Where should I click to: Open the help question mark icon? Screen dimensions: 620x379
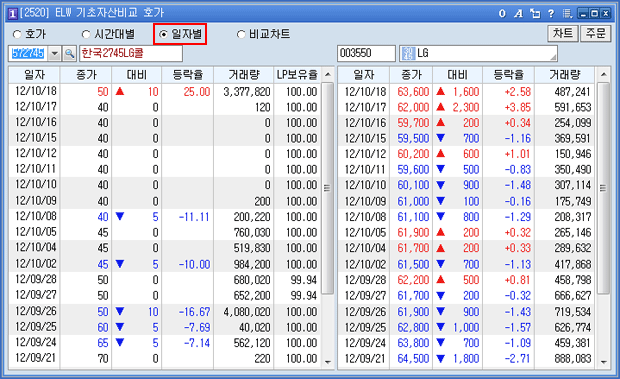tap(551, 13)
